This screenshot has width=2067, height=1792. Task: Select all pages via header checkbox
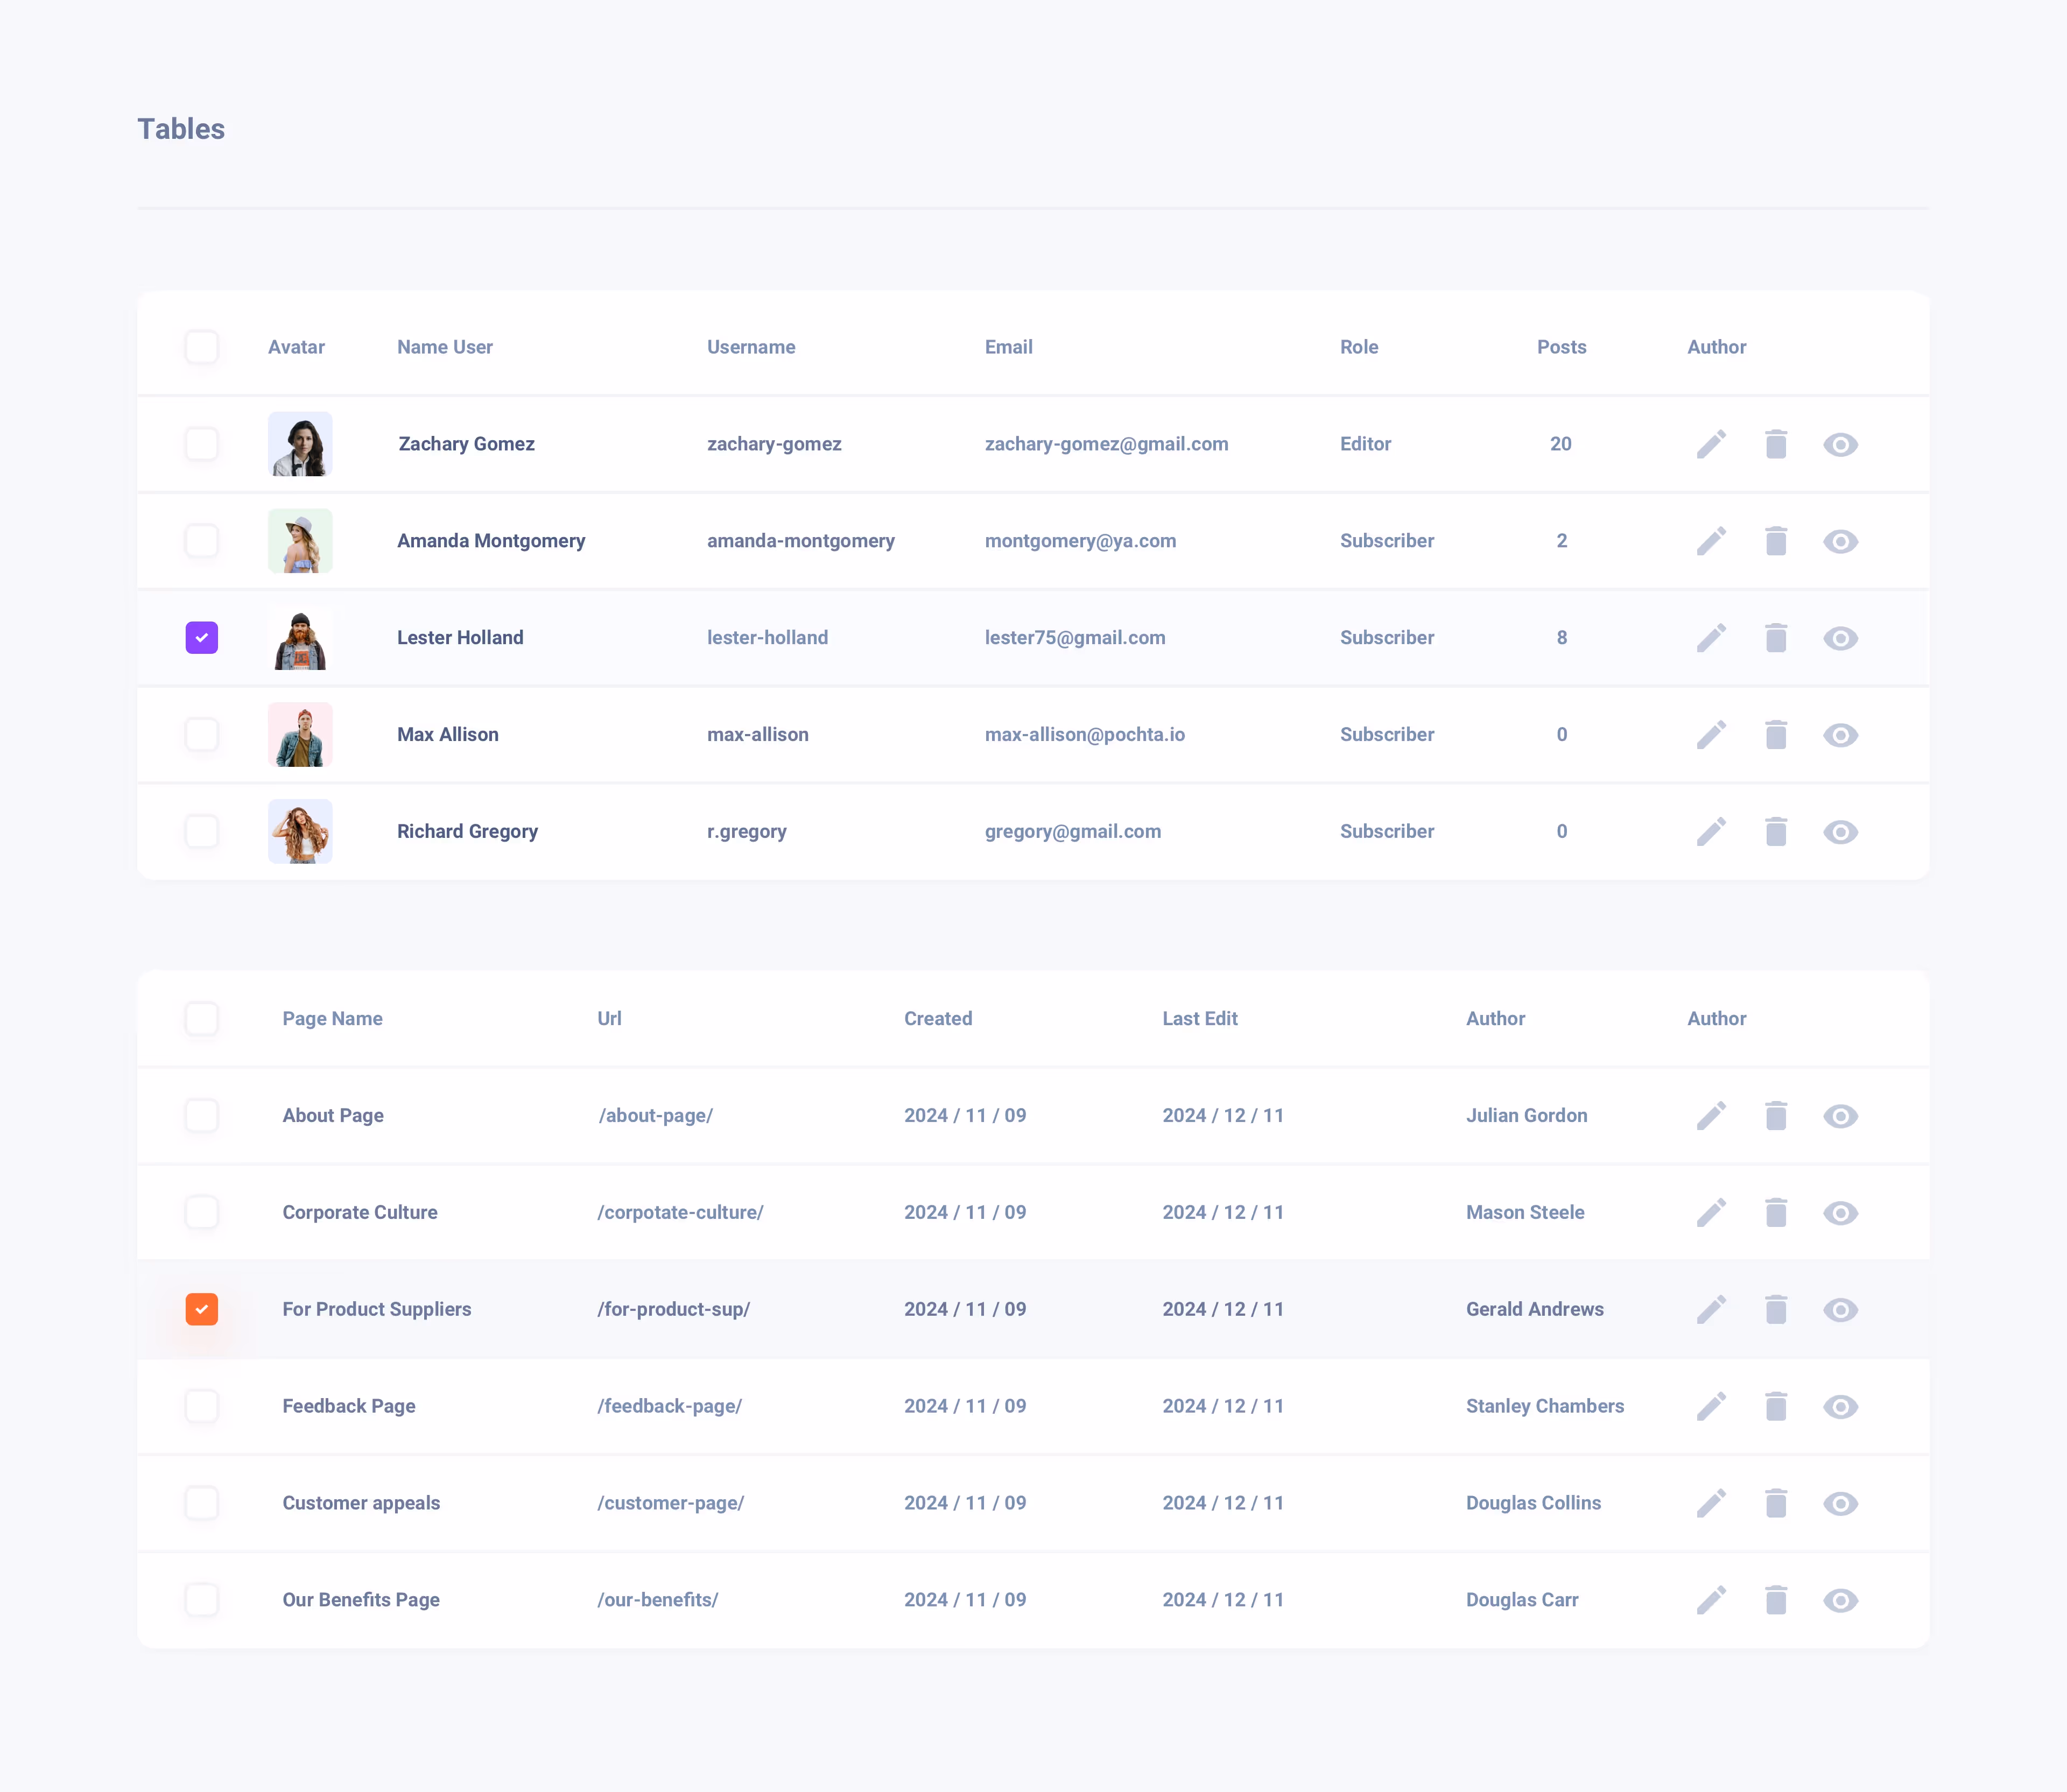point(202,1019)
